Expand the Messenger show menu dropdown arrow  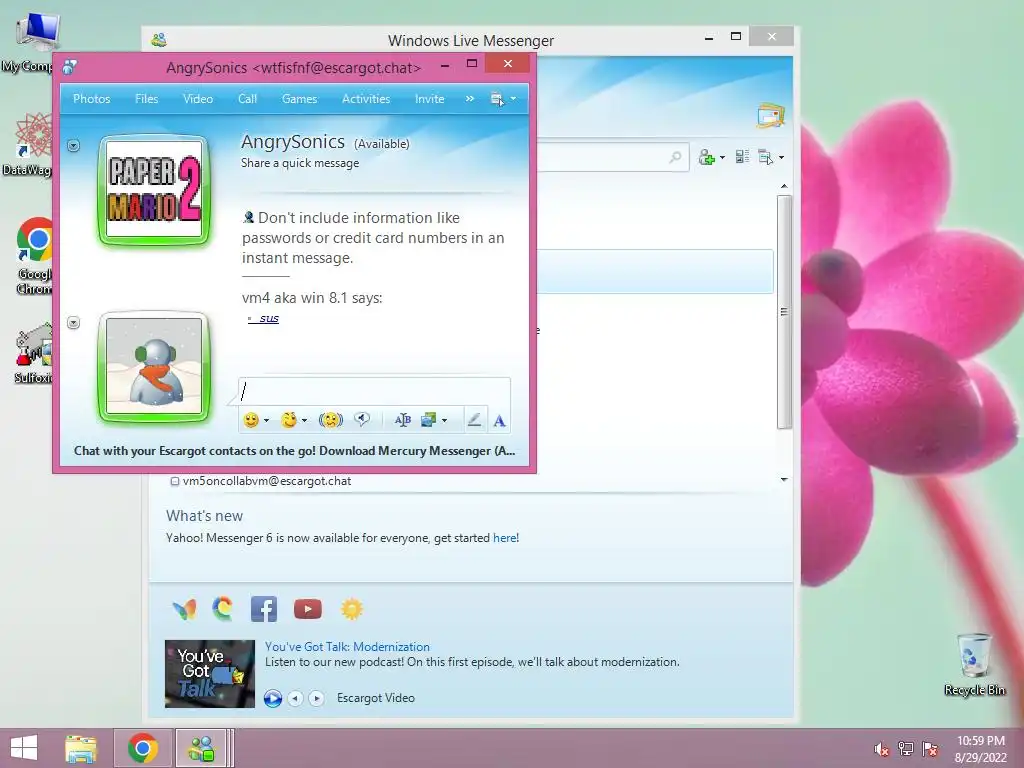point(782,157)
